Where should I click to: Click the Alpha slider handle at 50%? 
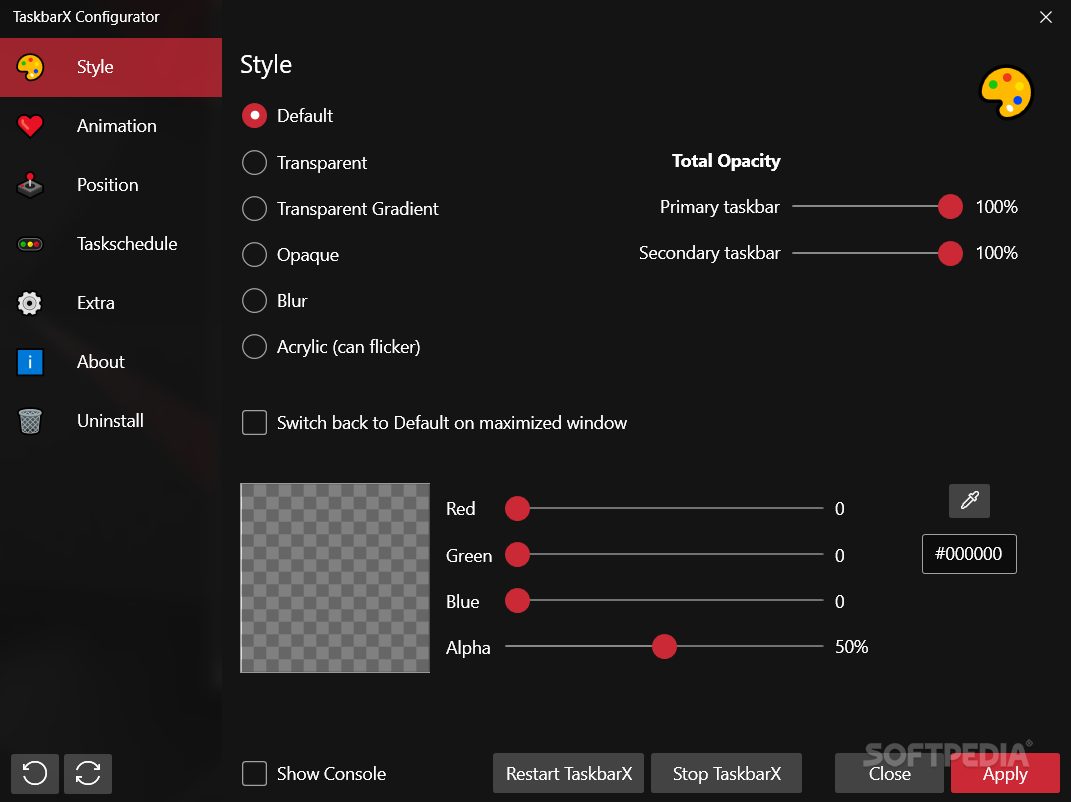(x=664, y=646)
